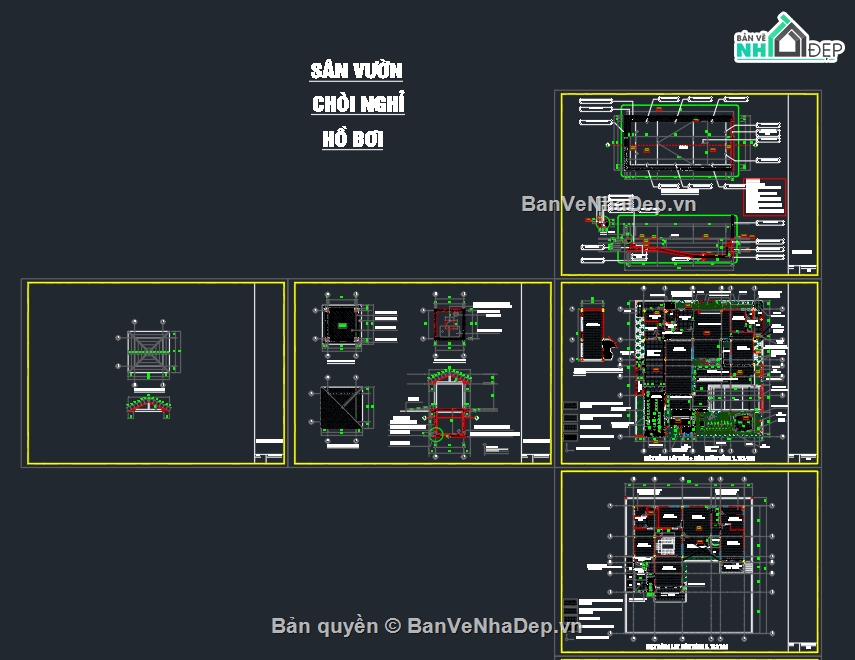This screenshot has height=660, width=855.
Task: Click the HỒ BƠI heading text
Action: point(353,139)
